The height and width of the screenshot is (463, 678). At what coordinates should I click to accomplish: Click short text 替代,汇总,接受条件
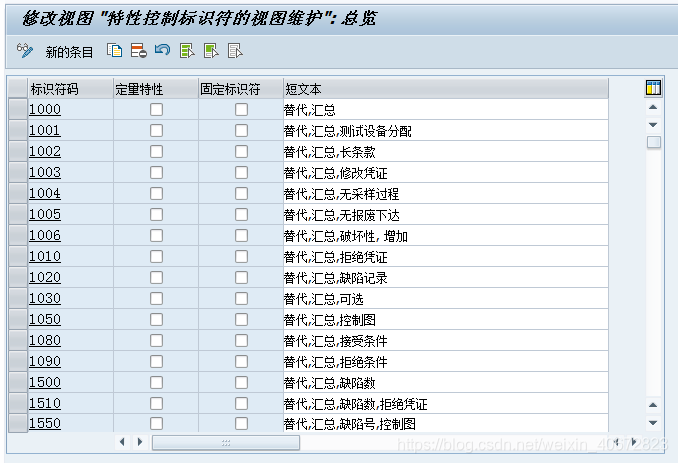click(336, 341)
